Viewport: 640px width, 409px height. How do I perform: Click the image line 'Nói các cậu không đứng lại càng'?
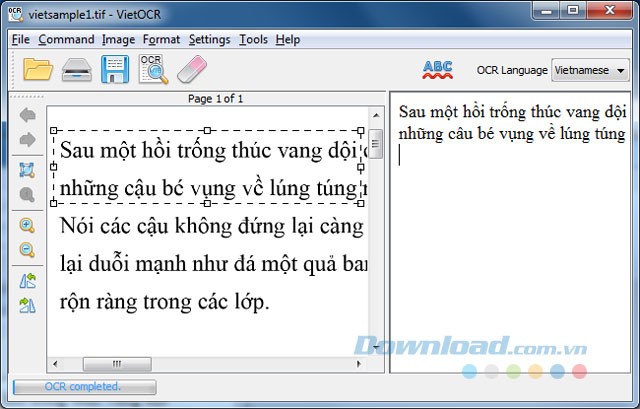tap(212, 226)
